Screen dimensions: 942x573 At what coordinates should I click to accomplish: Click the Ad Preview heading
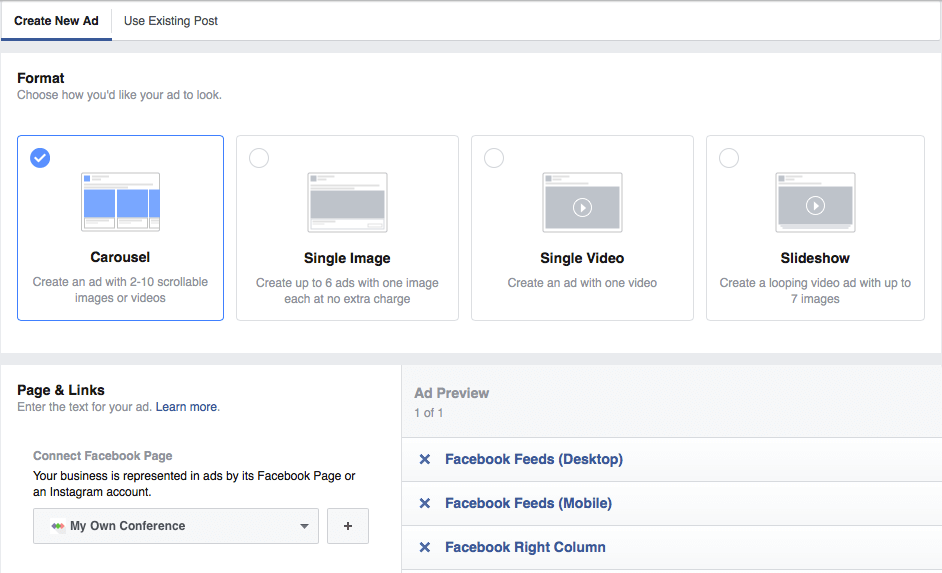click(x=451, y=393)
